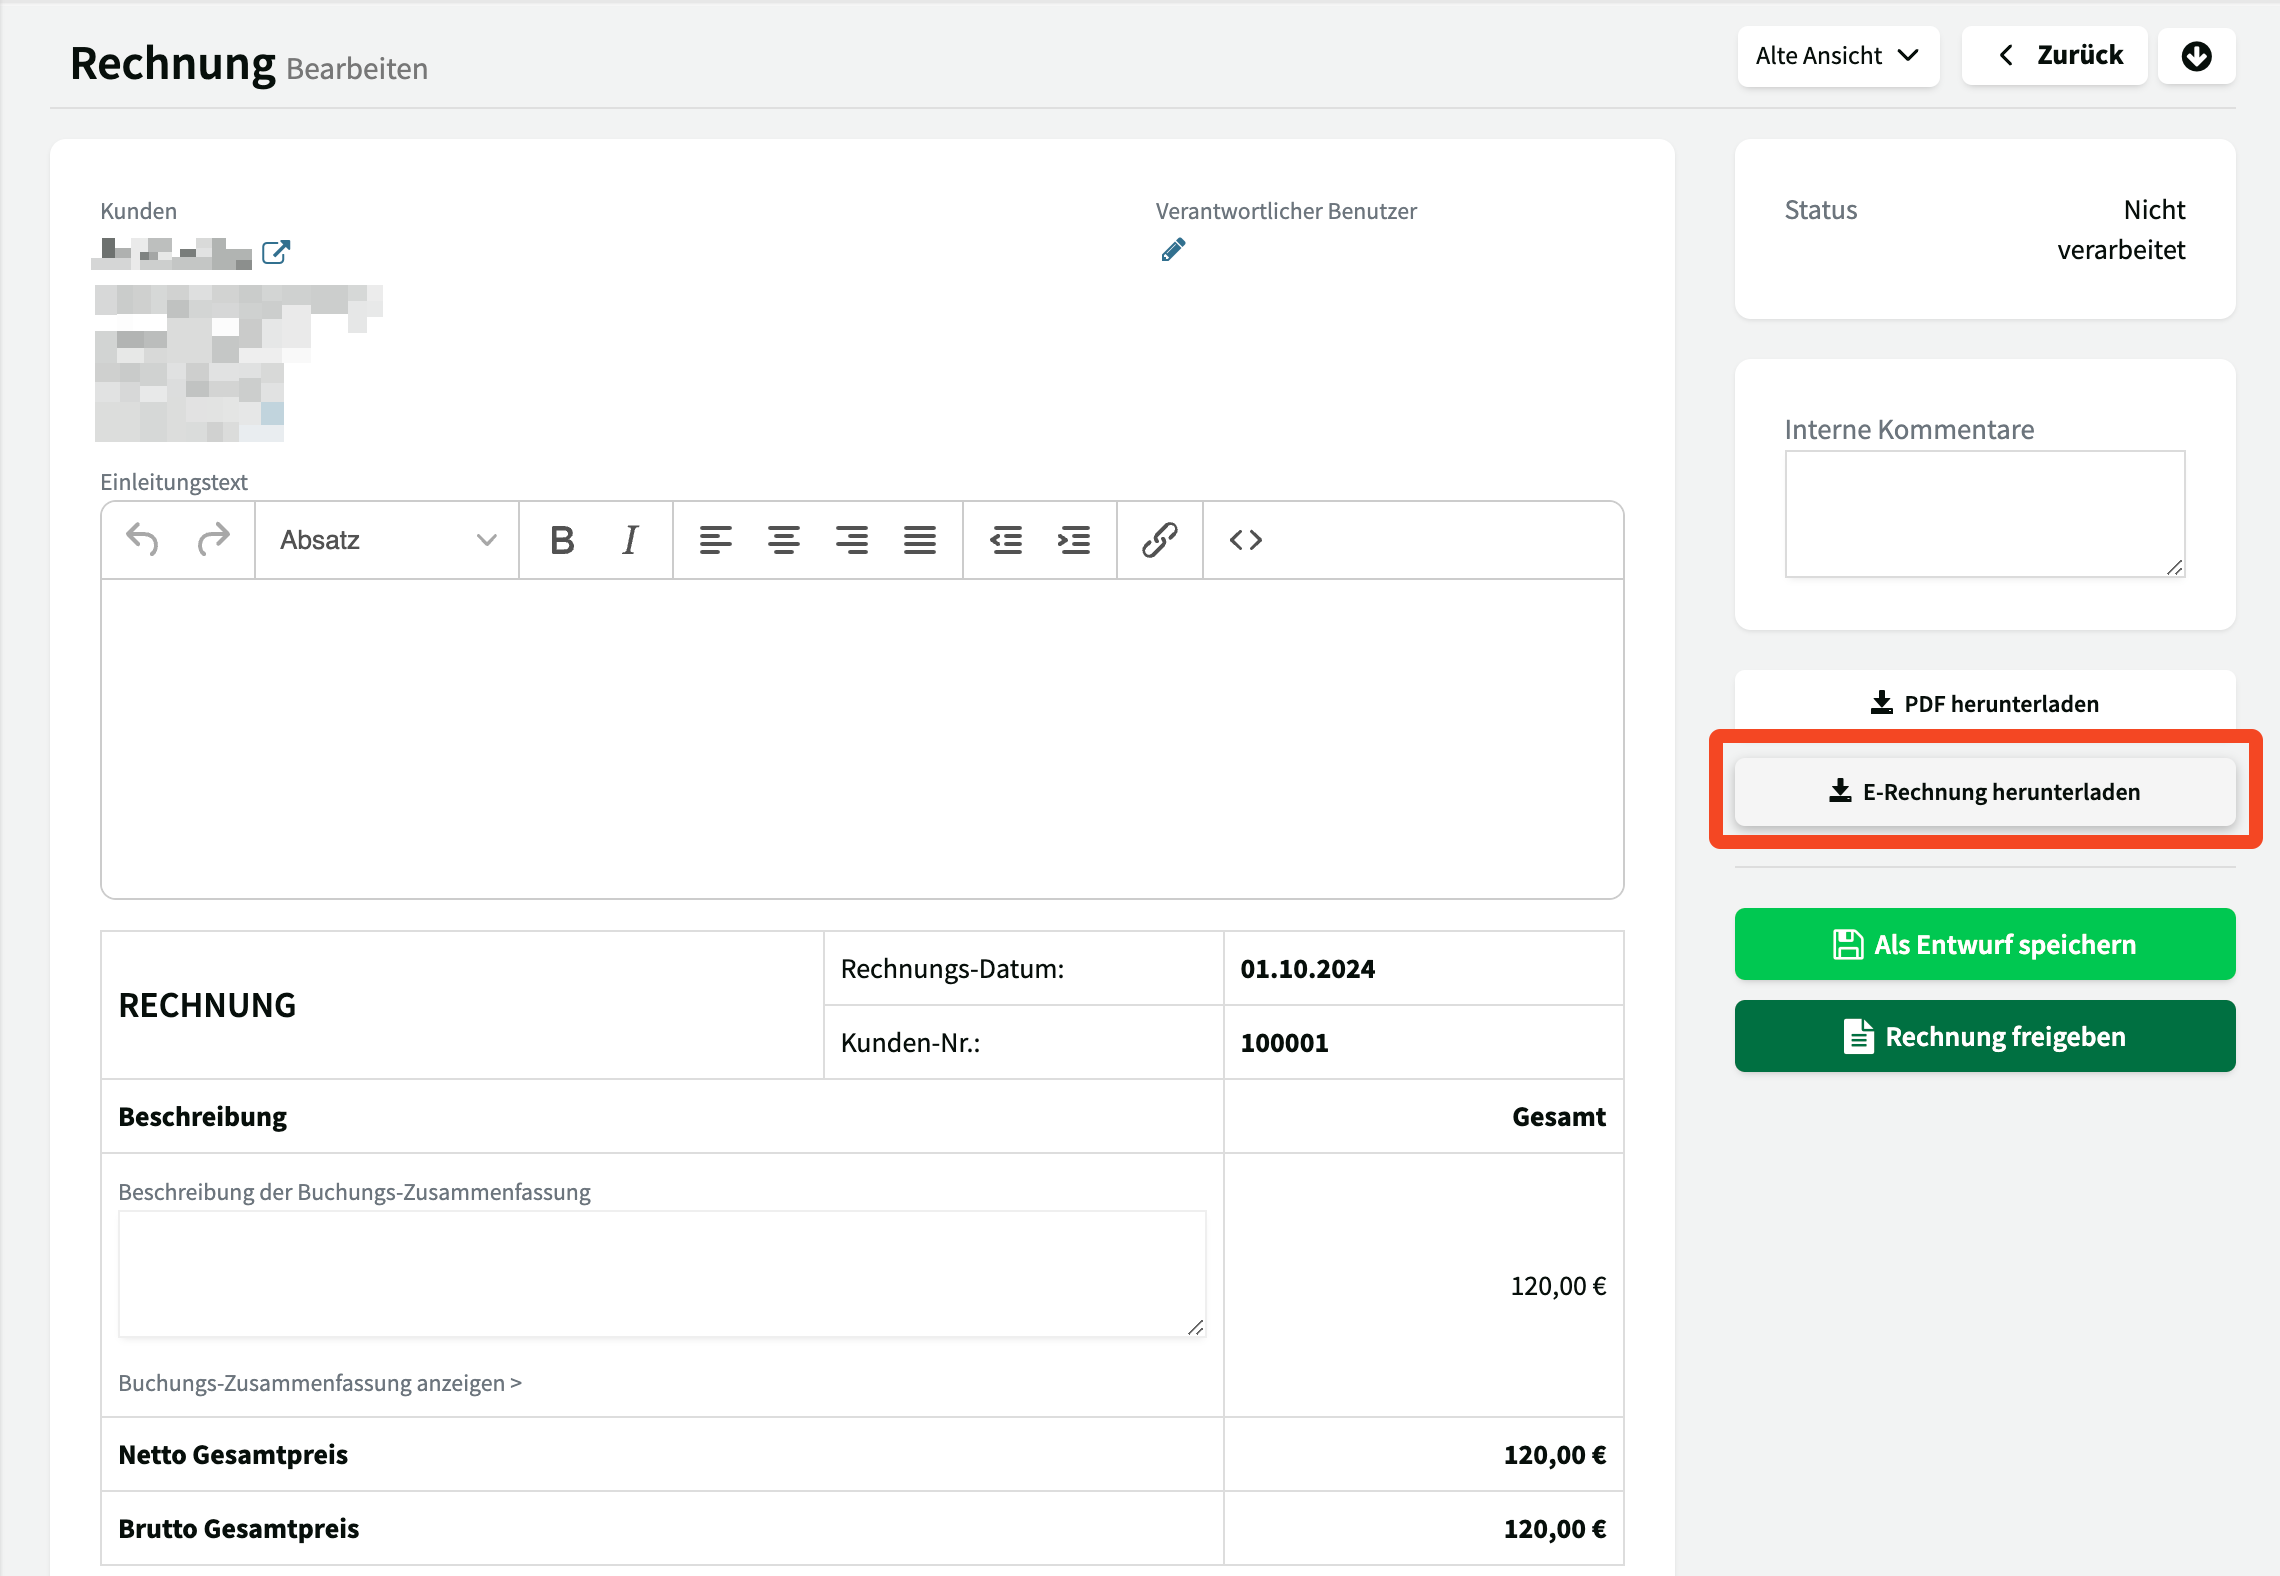This screenshot has width=2280, height=1576.
Task: Align text right in the editor
Action: pyautogui.click(x=851, y=540)
